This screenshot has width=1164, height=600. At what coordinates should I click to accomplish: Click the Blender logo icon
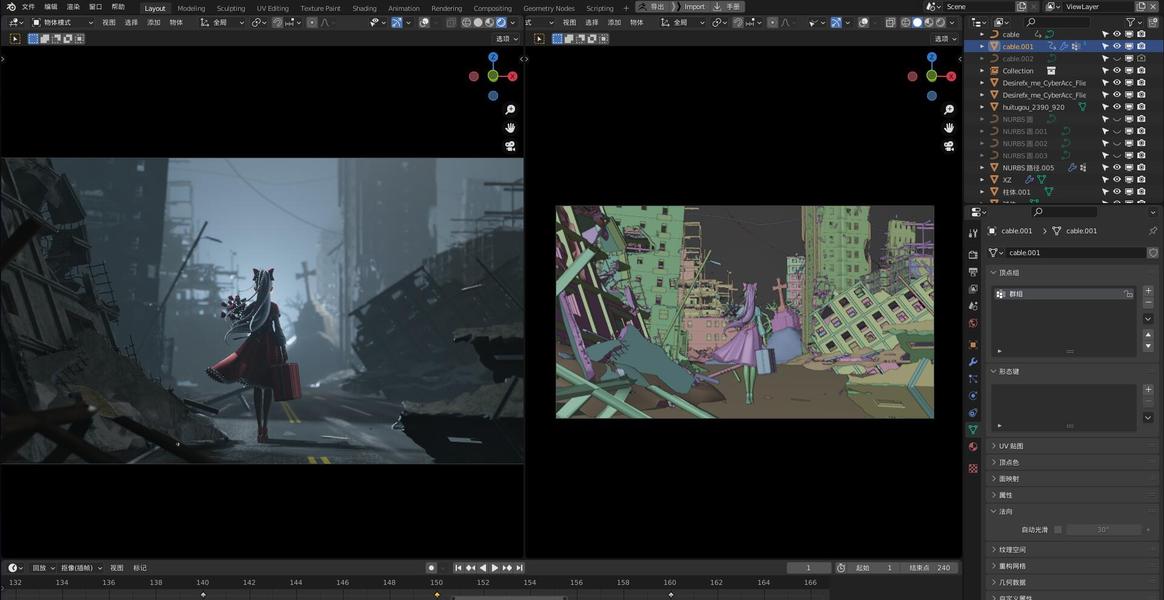(11, 7)
